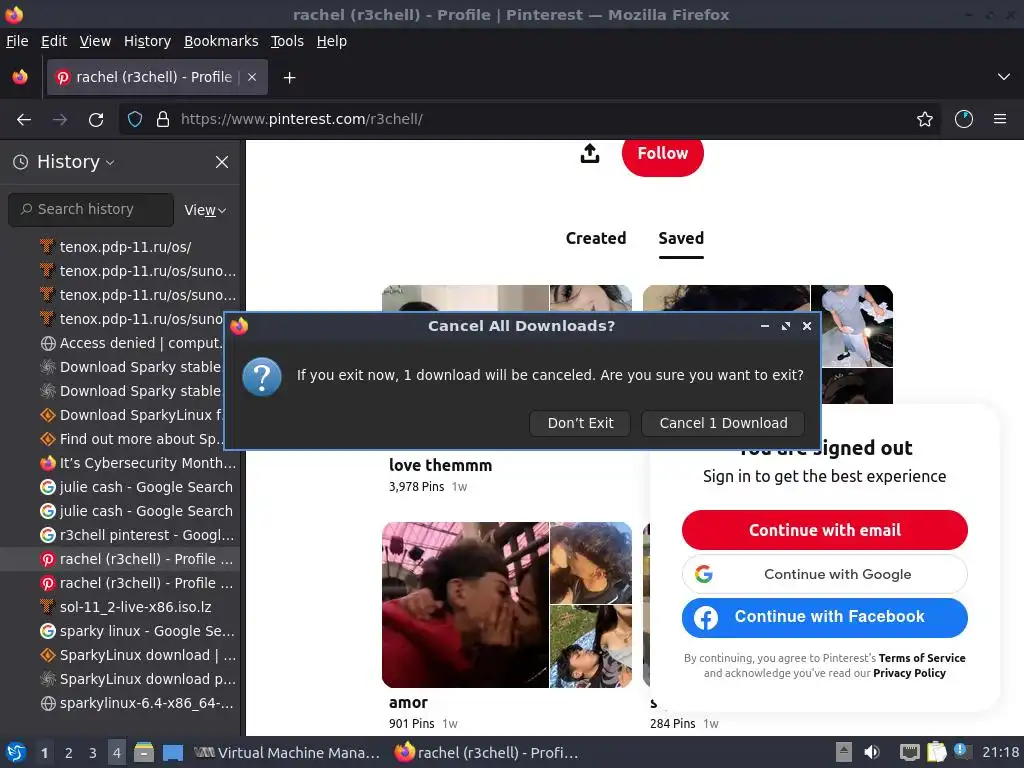Open a new tab with plus button
The height and width of the screenshot is (768, 1024).
(x=289, y=78)
